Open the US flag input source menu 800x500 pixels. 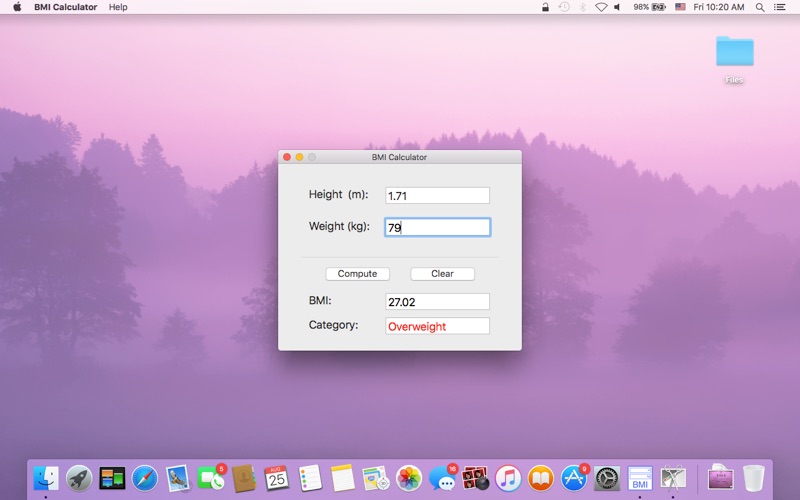click(680, 7)
